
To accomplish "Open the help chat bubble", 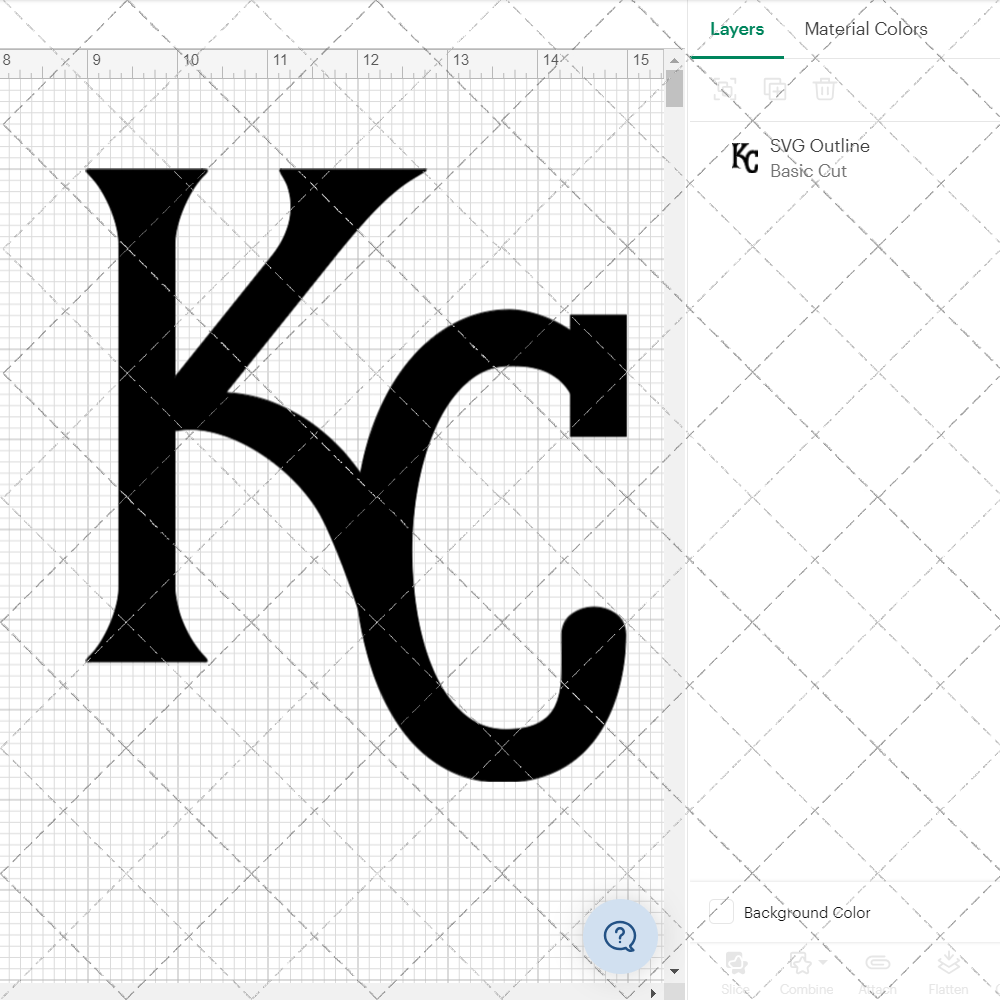I will (x=619, y=936).
